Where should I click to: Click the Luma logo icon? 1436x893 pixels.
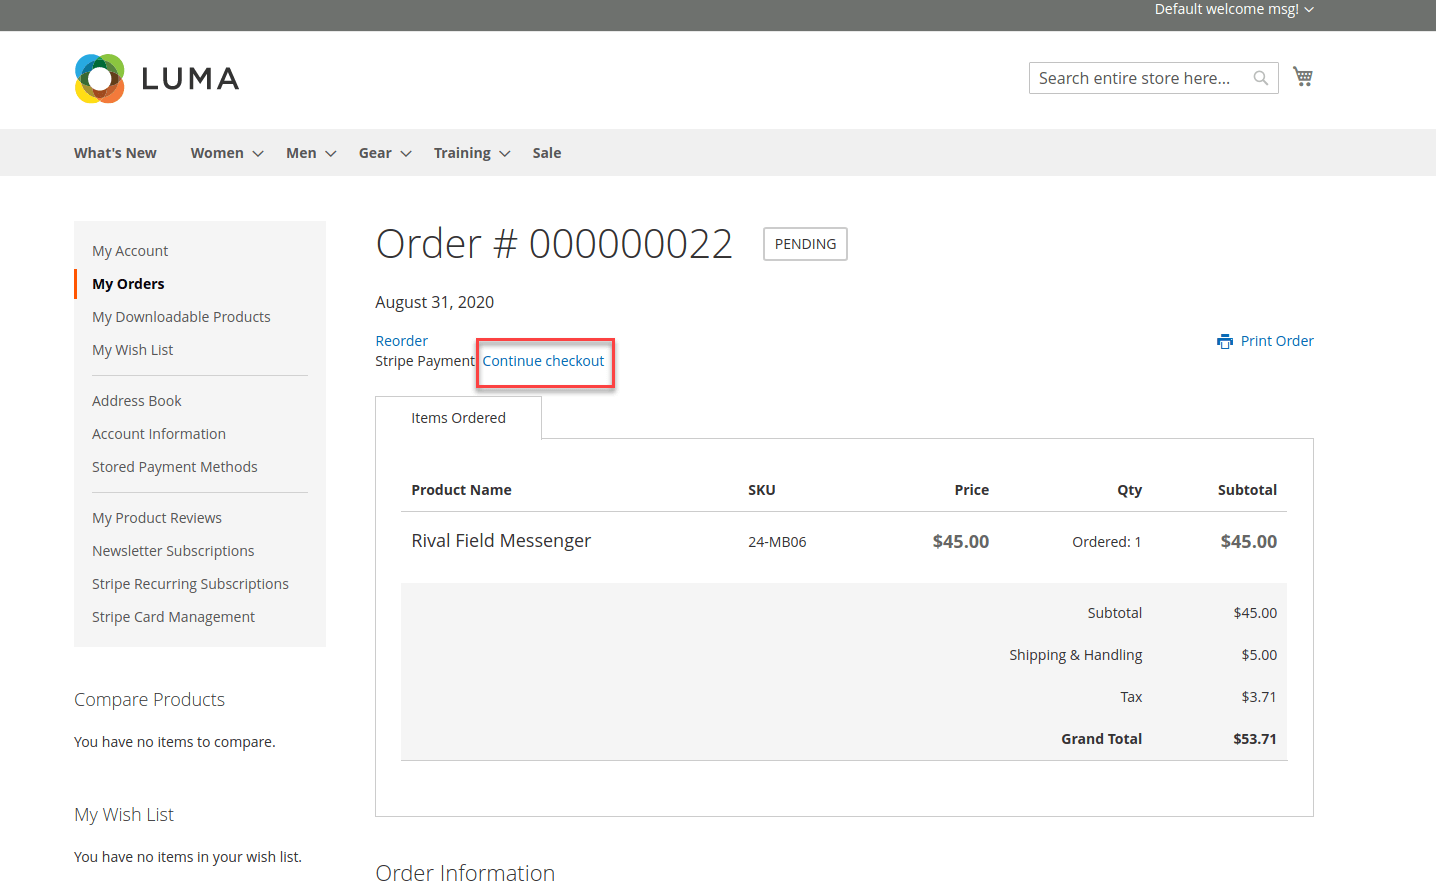[x=100, y=79]
